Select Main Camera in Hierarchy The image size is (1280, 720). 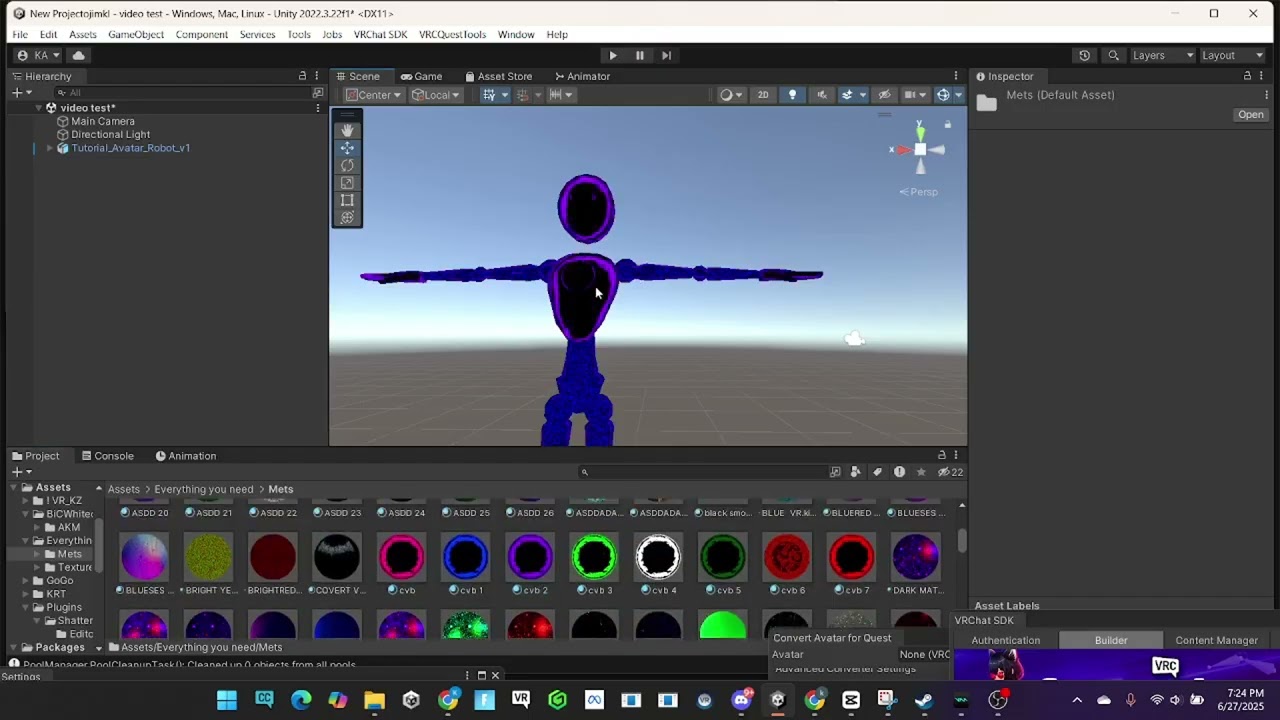coord(102,121)
